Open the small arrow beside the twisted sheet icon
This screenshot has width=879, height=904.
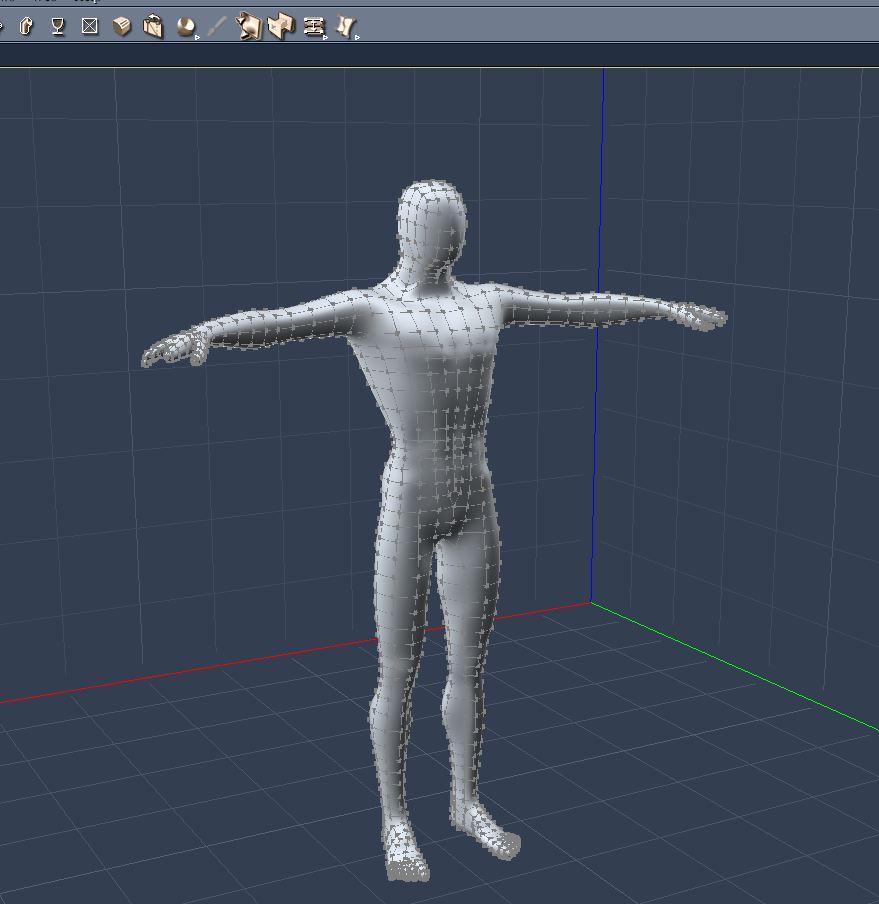(x=357, y=37)
